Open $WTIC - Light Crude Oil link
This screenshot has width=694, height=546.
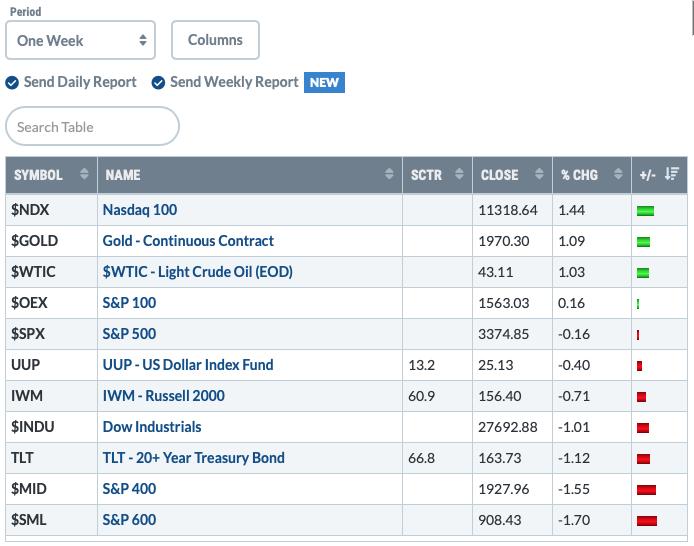[x=197, y=272]
